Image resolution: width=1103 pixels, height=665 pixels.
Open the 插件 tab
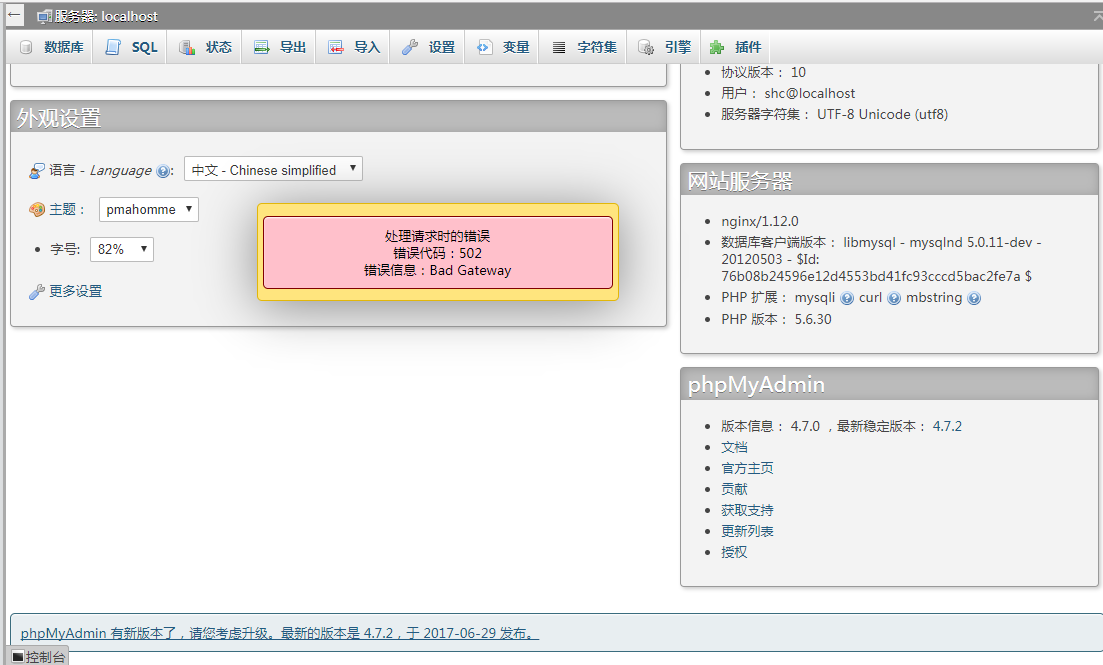pyautogui.click(x=734, y=47)
